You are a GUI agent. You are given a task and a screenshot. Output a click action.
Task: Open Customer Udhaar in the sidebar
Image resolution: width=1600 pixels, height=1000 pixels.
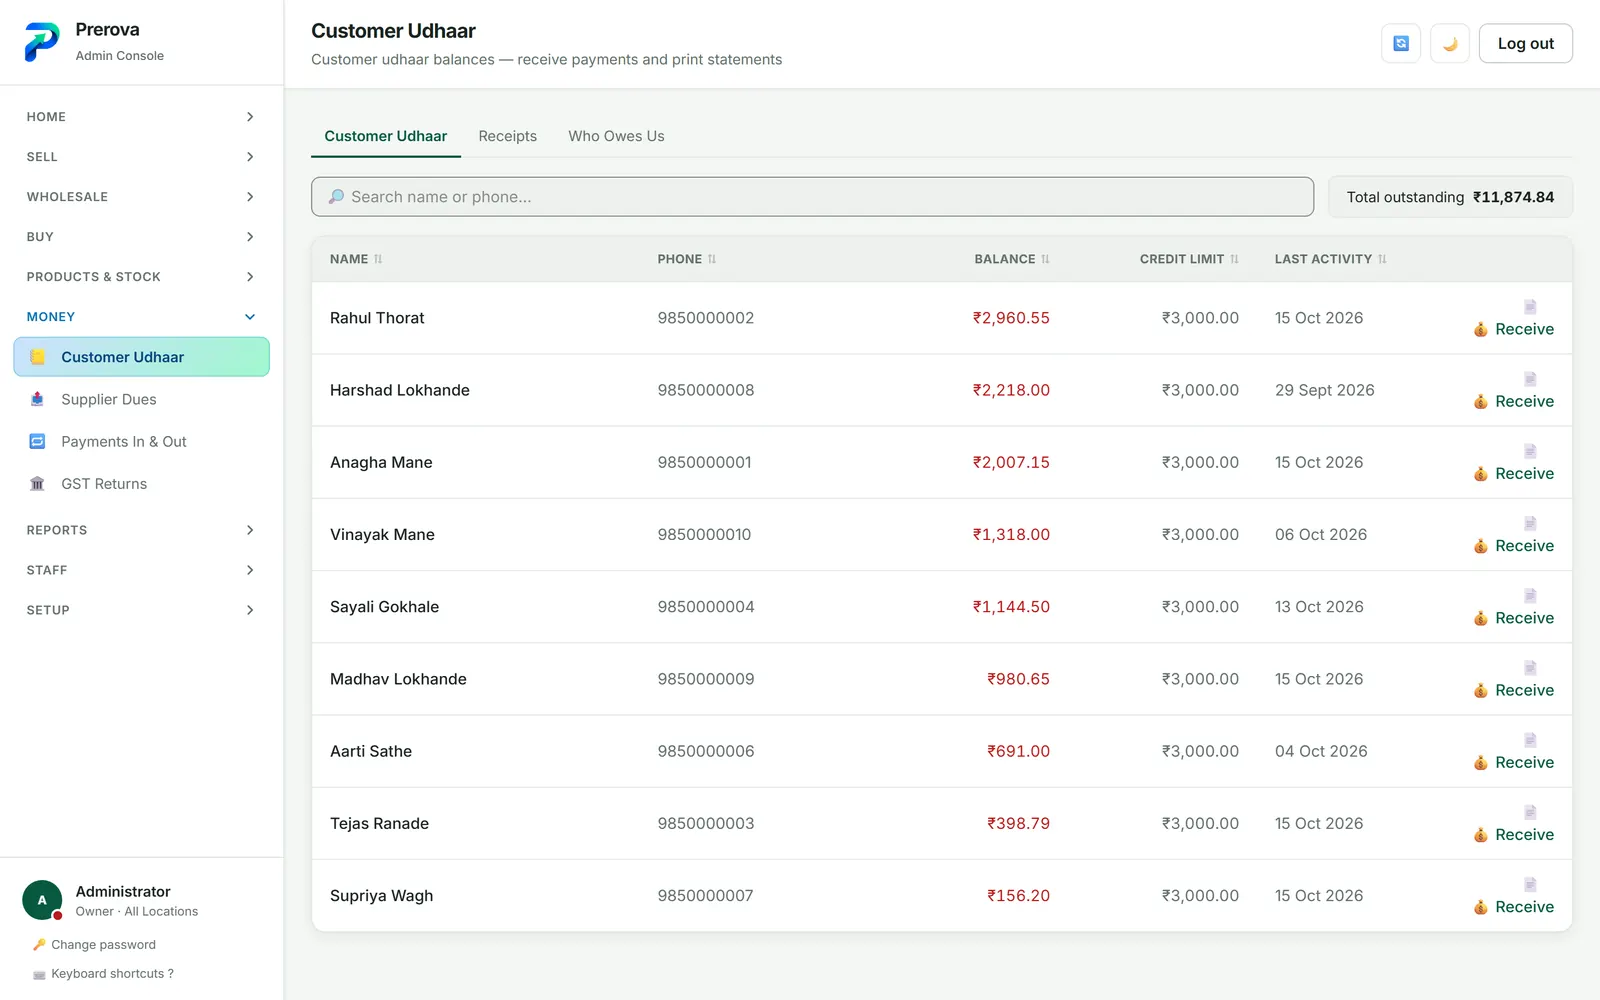click(141, 357)
